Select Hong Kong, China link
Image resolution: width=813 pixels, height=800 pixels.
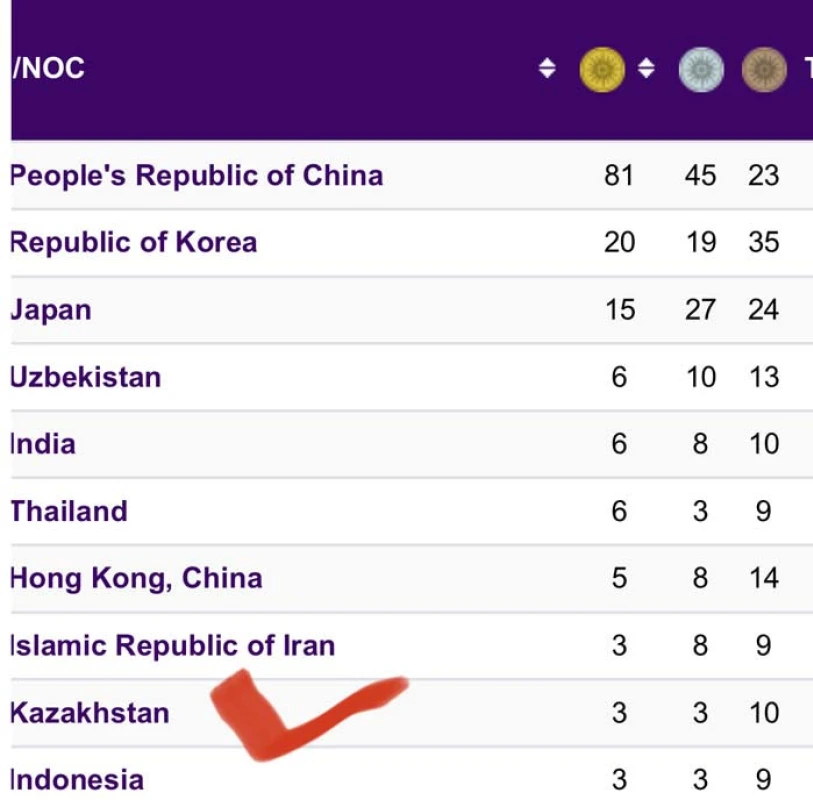click(x=136, y=578)
